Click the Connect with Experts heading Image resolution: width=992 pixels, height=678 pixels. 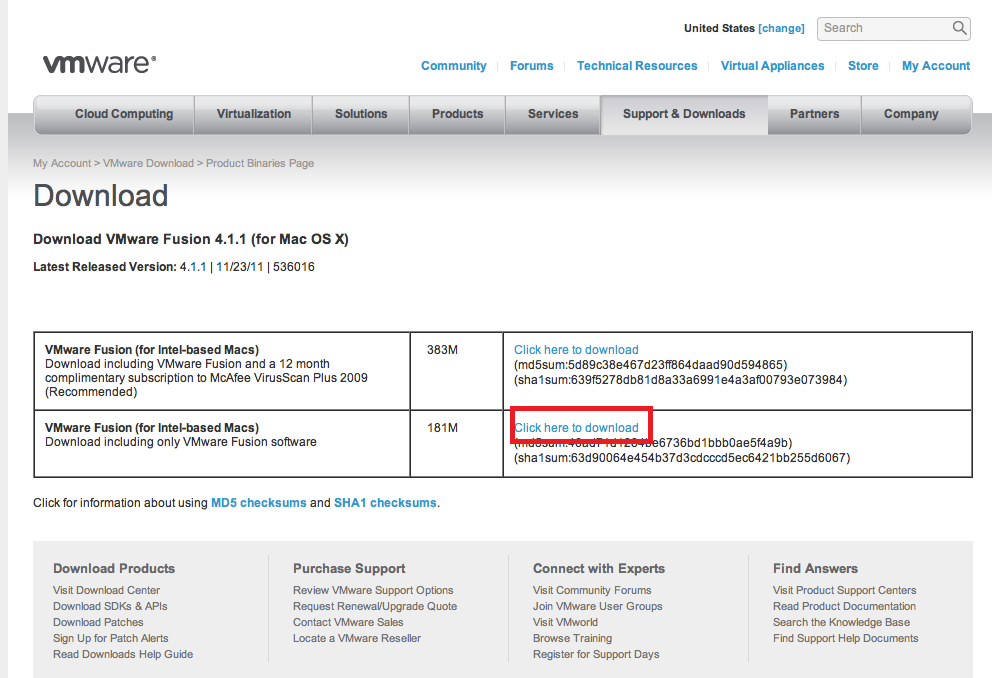pyautogui.click(x=598, y=569)
